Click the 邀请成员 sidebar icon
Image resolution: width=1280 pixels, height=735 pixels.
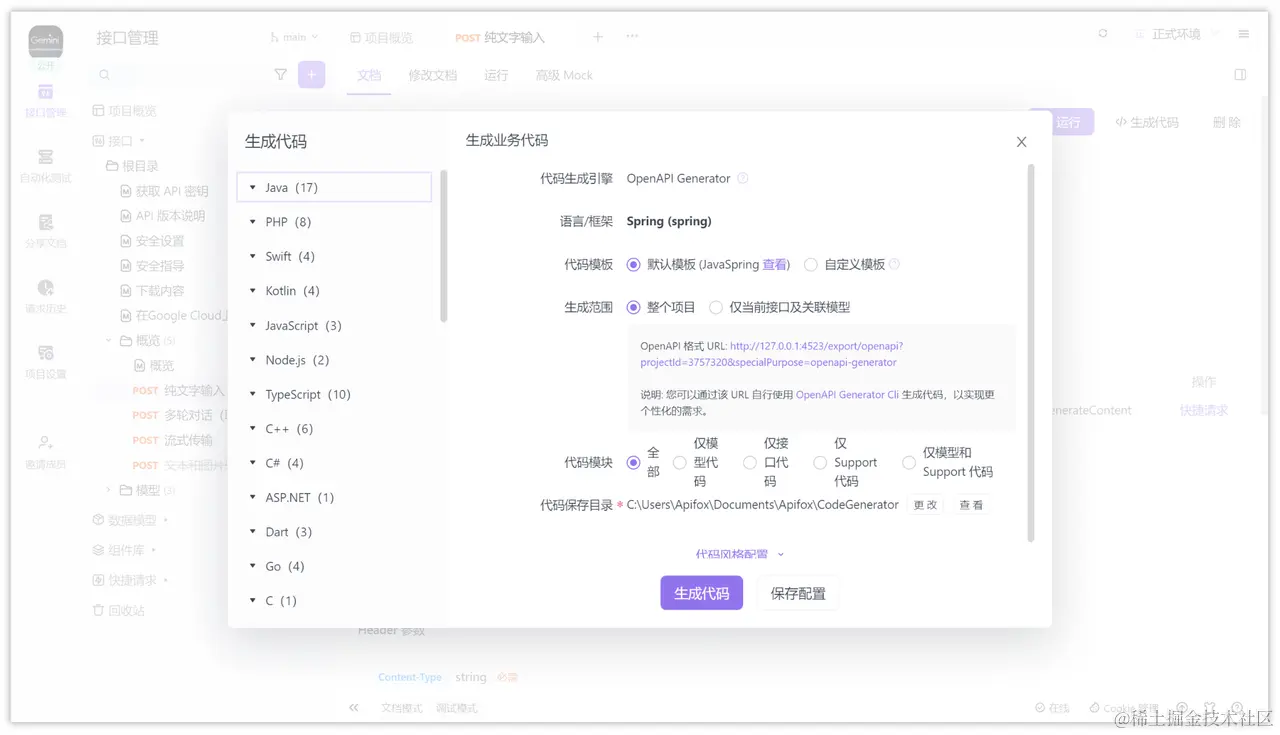coord(44,443)
